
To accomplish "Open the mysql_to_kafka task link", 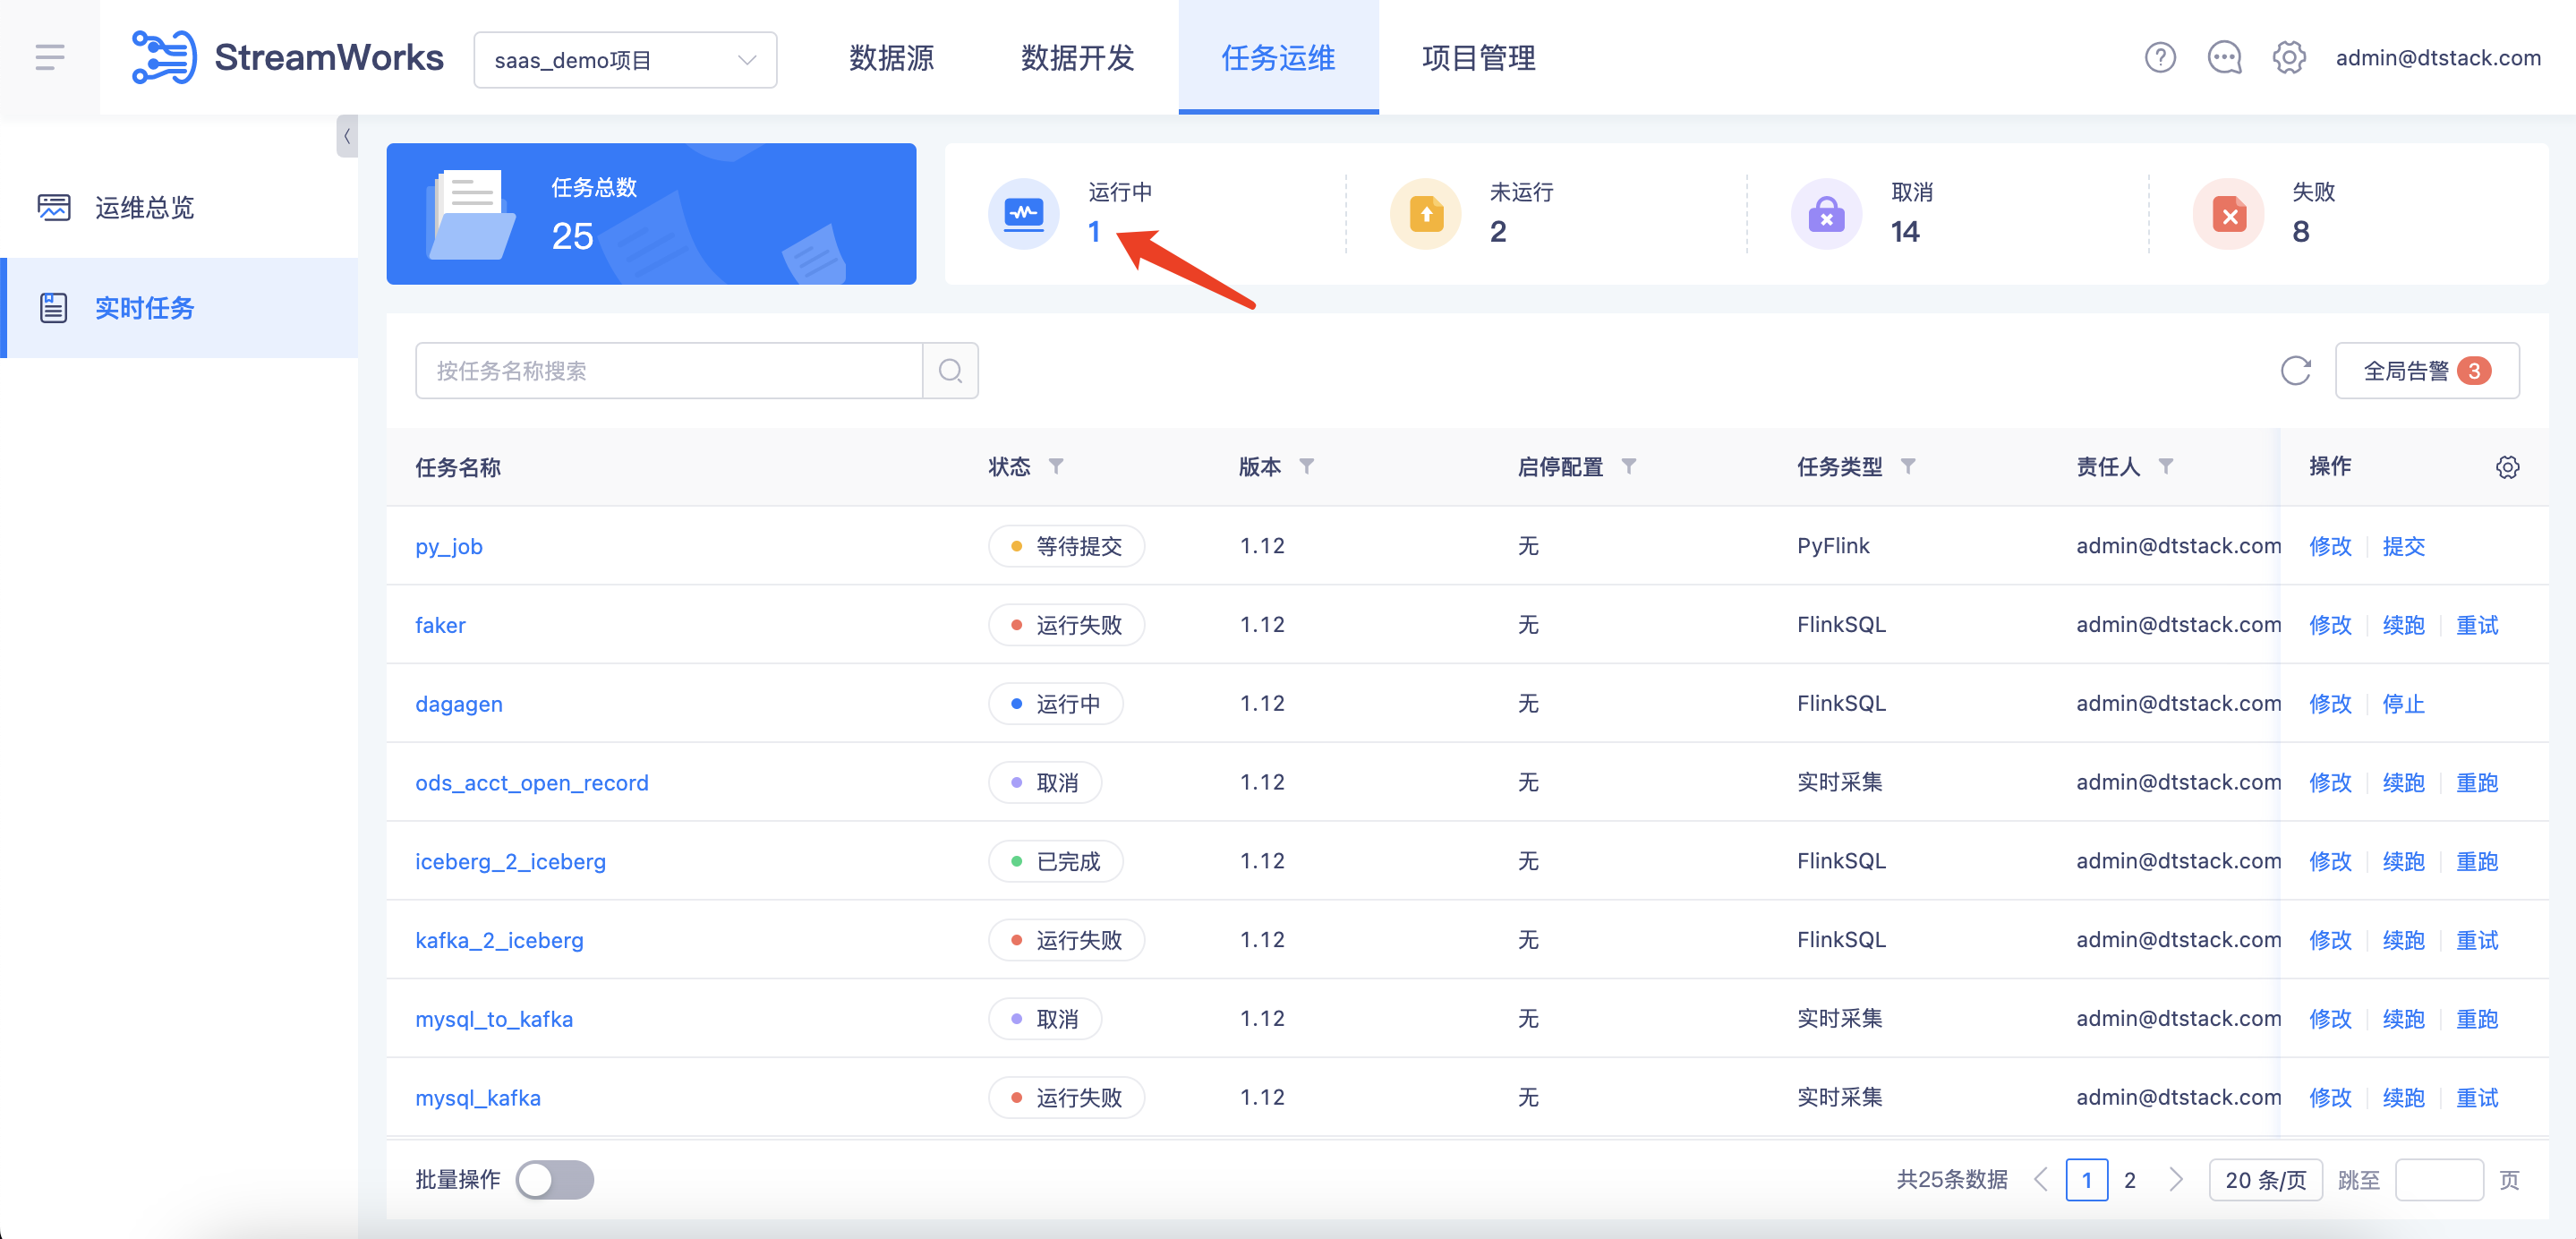I will pyautogui.click(x=494, y=1019).
